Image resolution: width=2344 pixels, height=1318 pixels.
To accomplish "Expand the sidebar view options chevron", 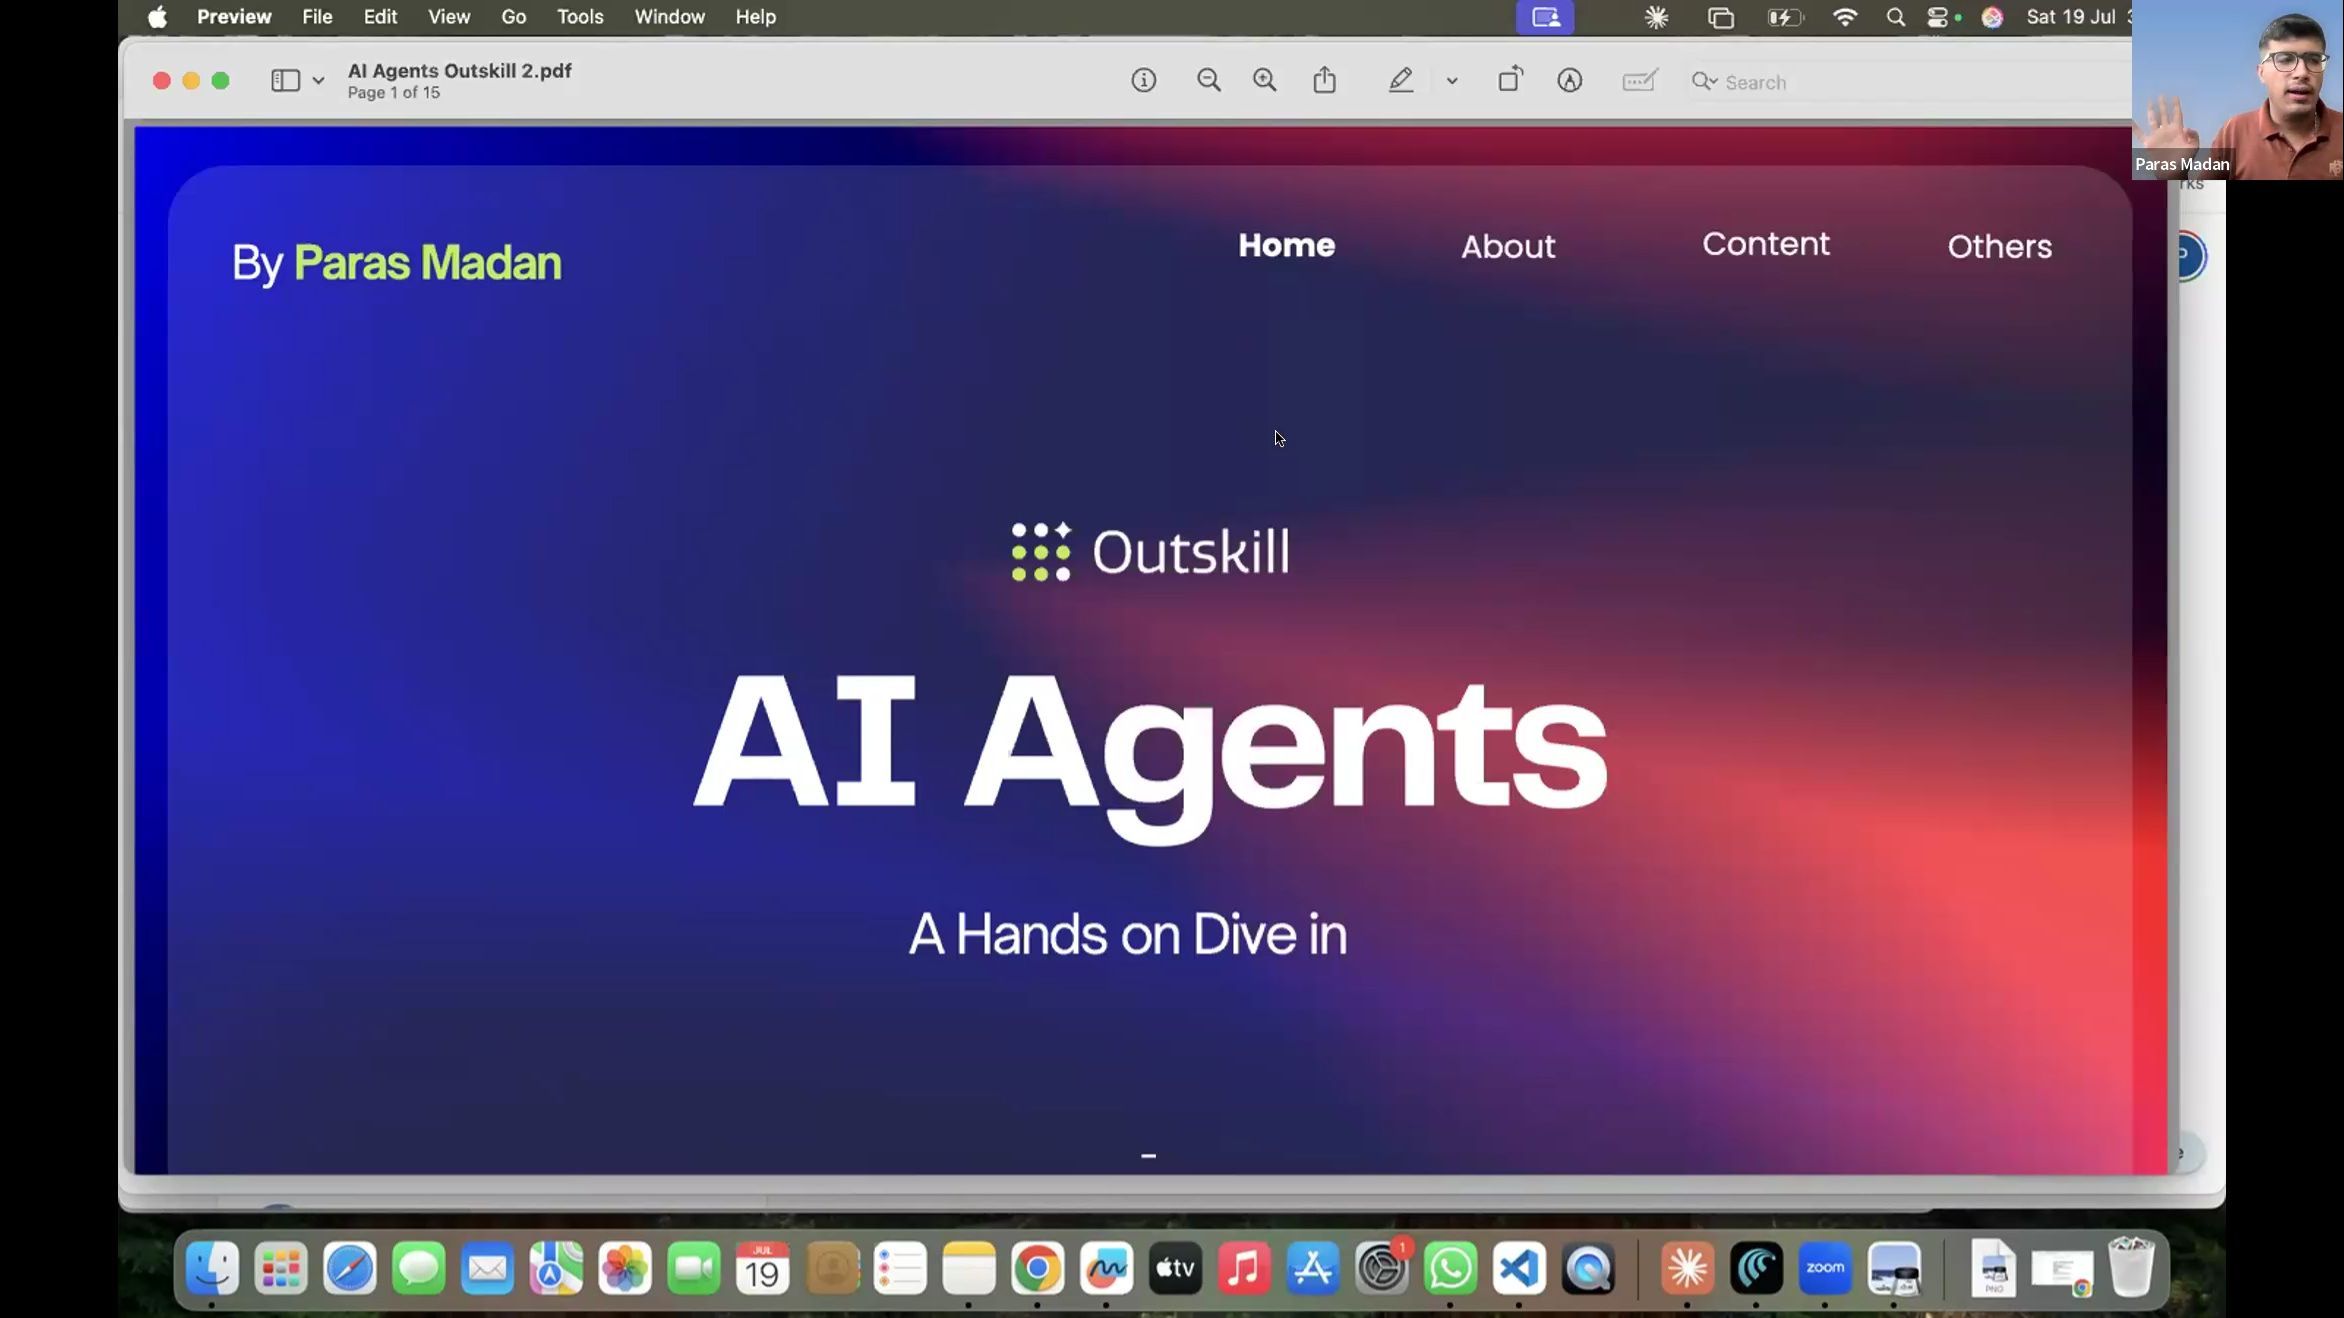I will pos(318,81).
